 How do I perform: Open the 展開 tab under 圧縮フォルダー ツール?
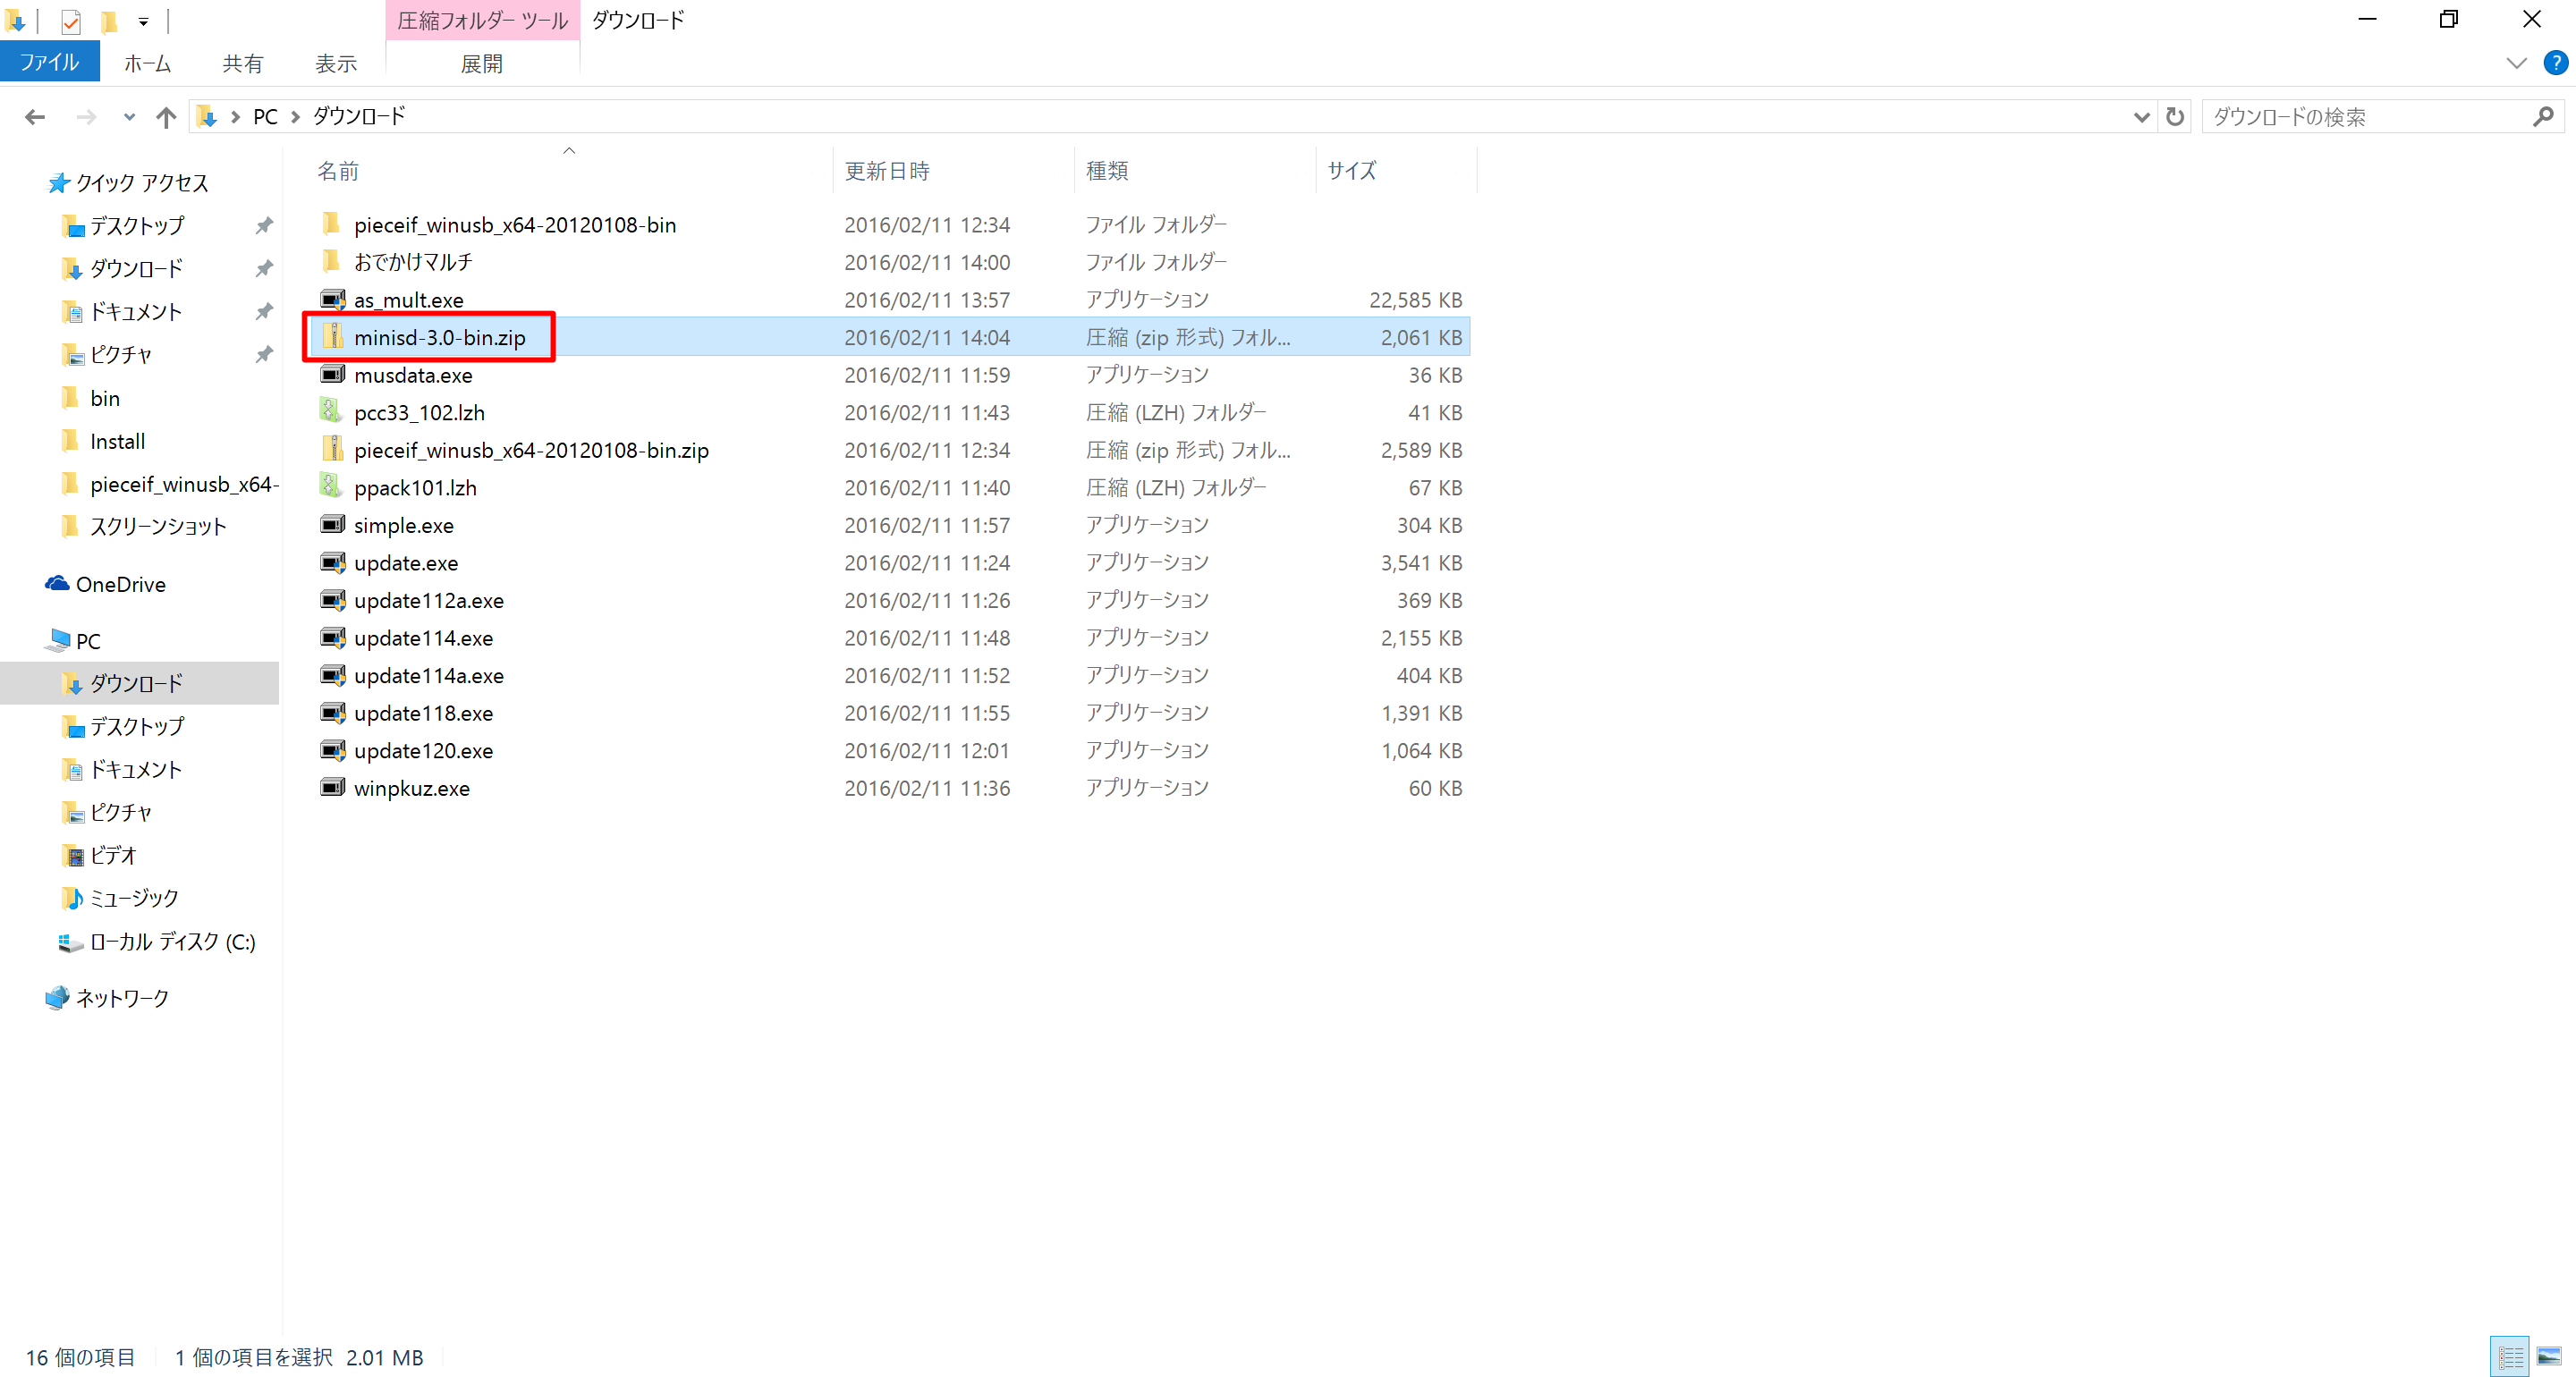click(481, 63)
